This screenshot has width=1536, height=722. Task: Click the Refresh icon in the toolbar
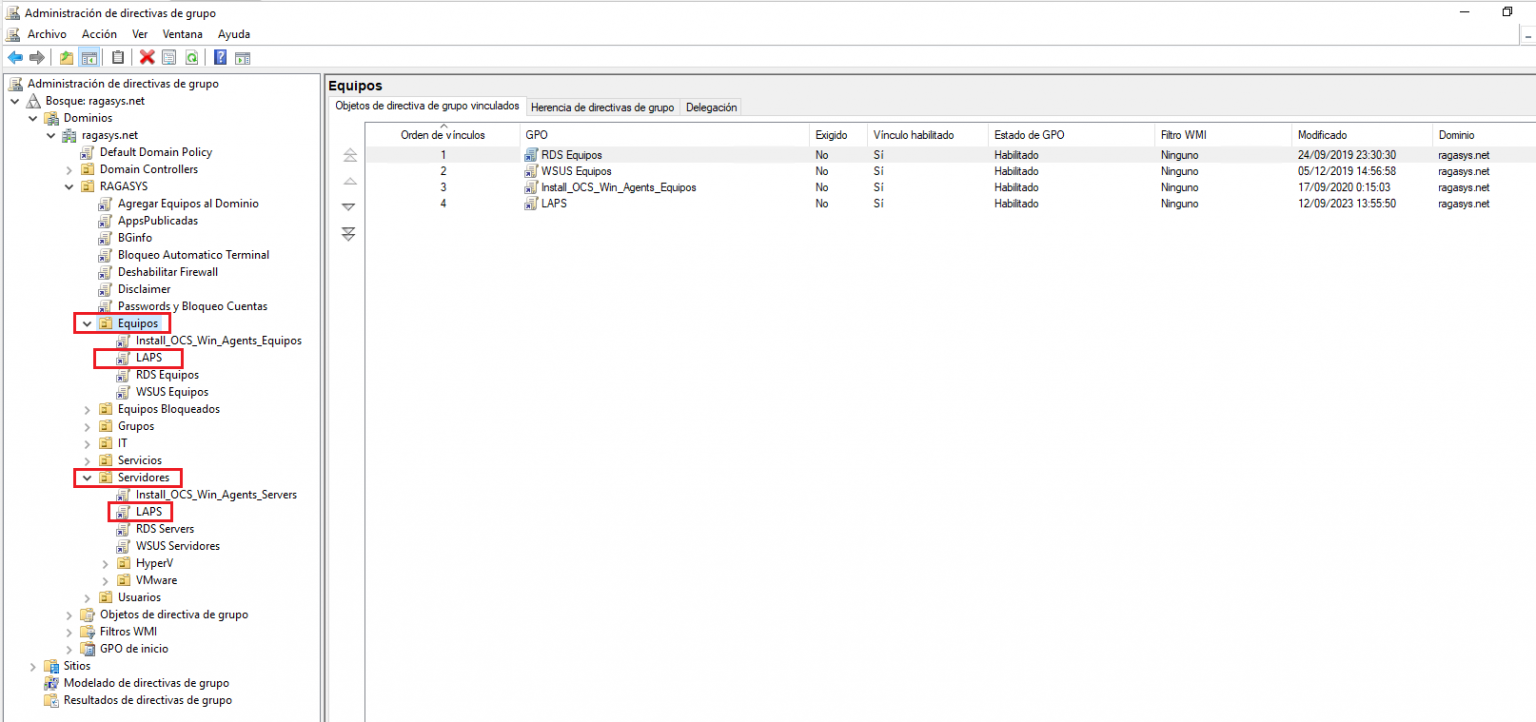(x=191, y=57)
